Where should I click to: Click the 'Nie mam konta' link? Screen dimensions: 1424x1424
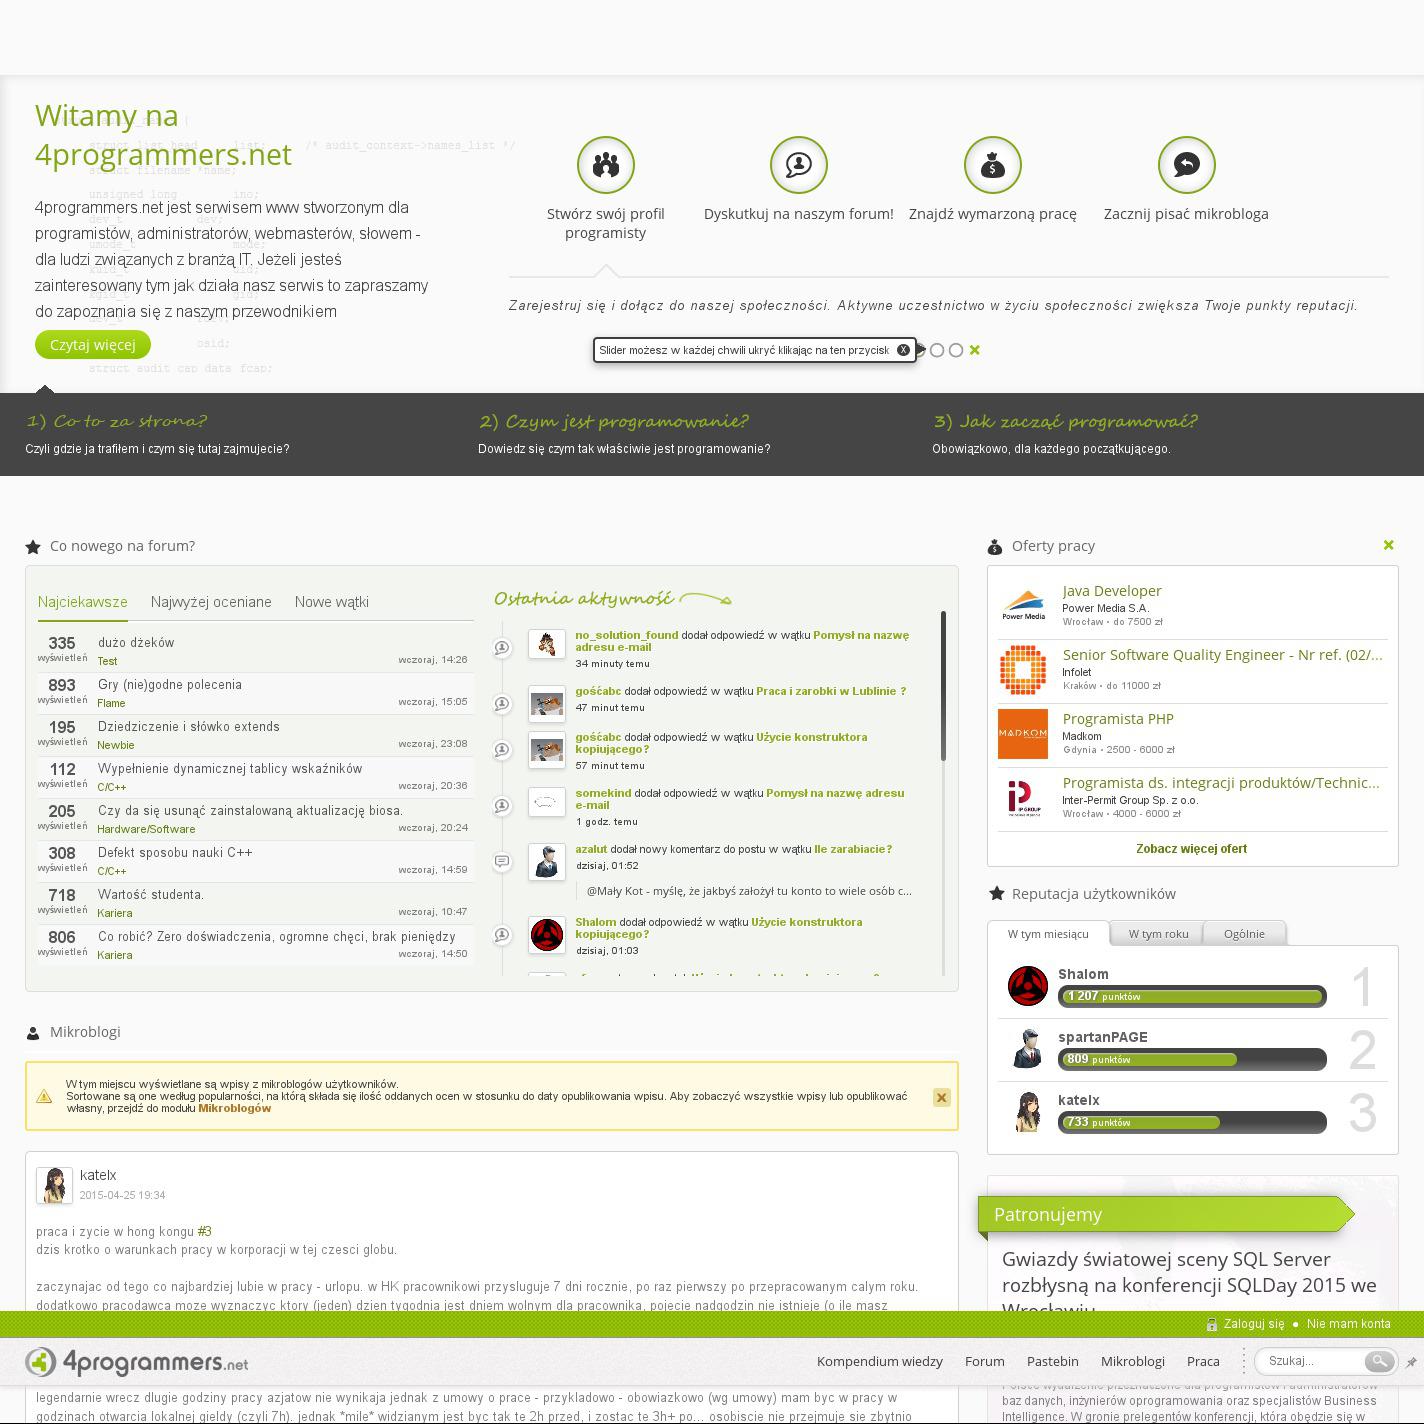click(1349, 1324)
